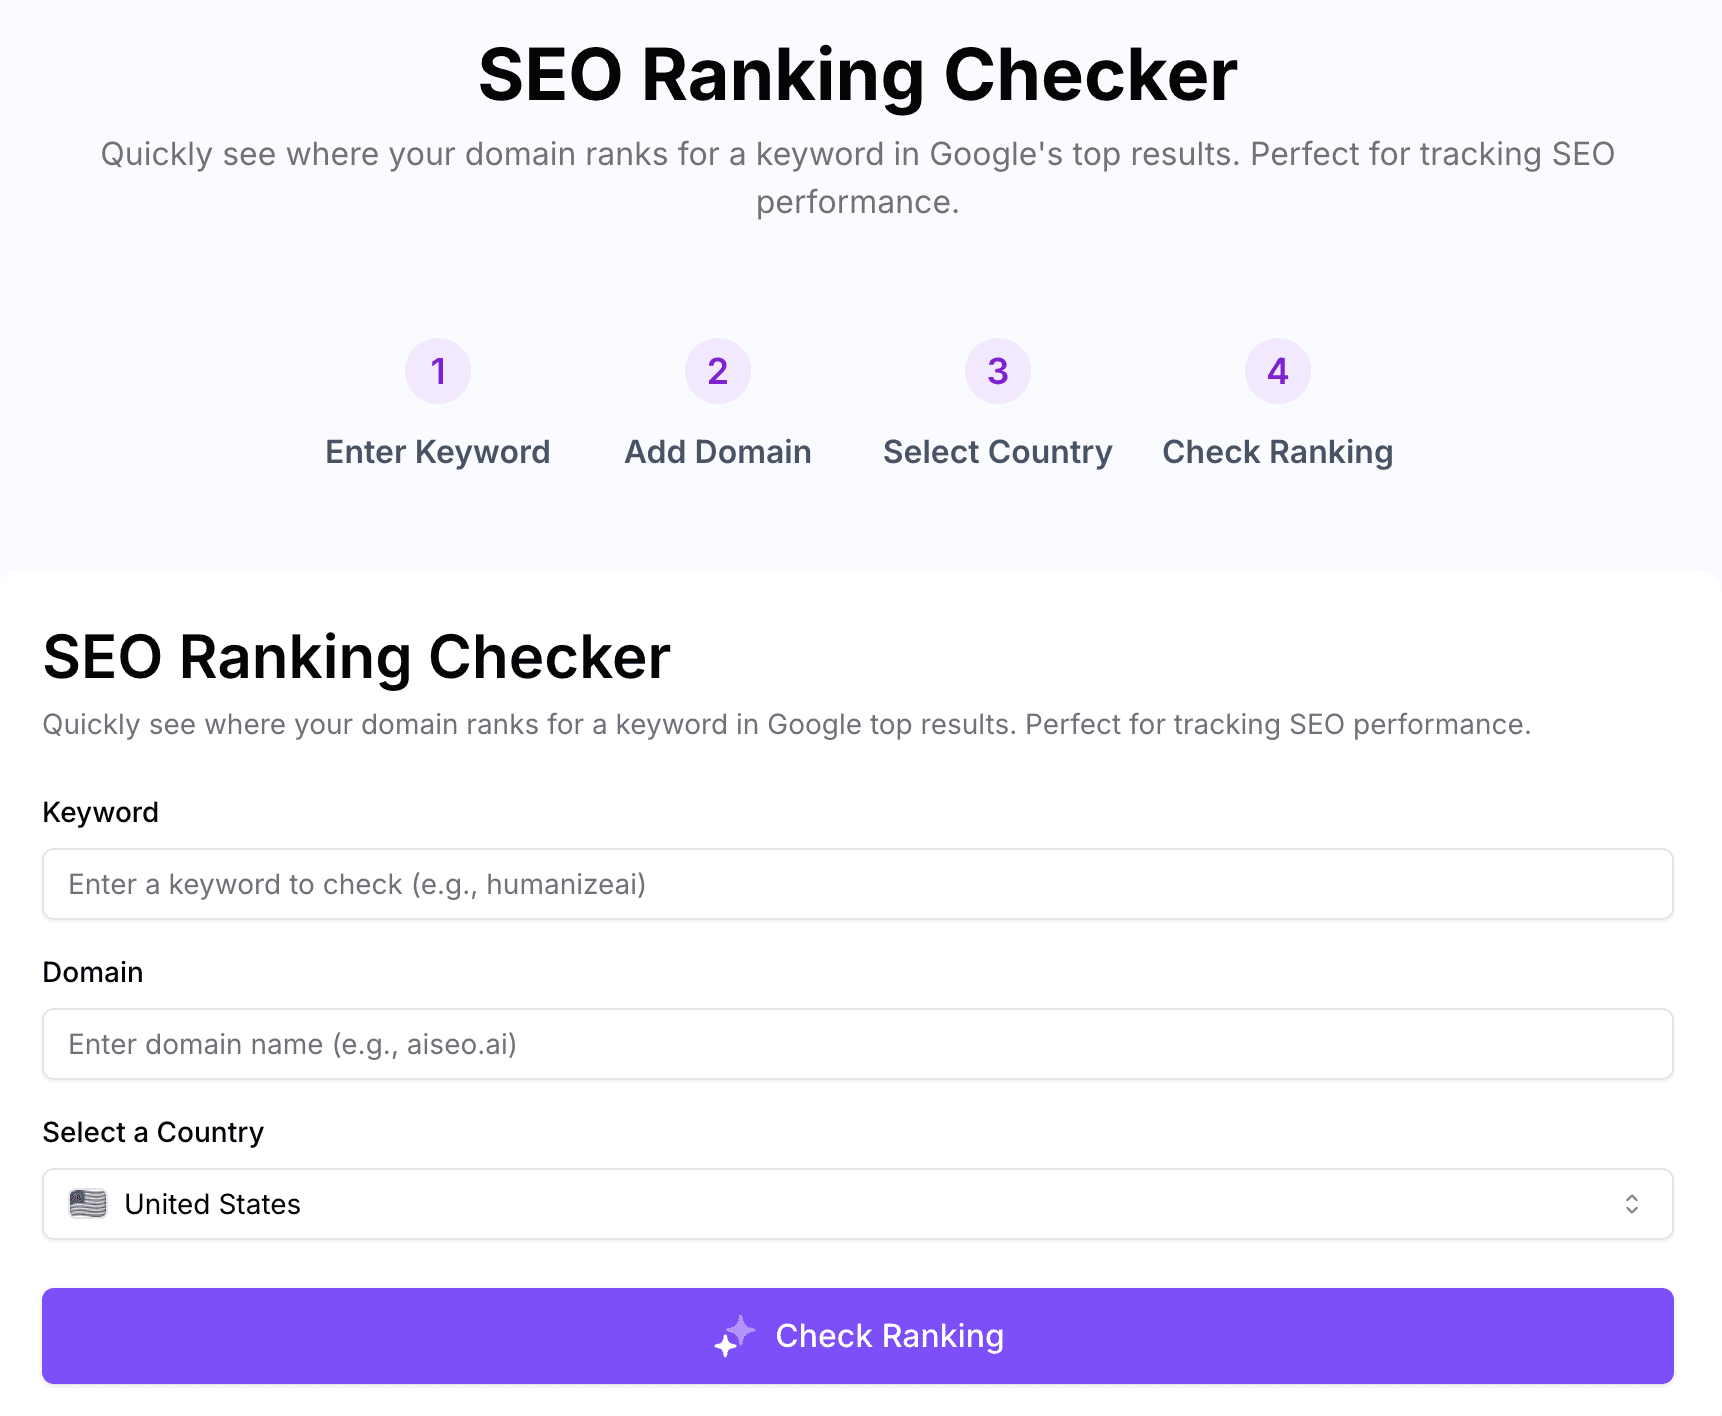Click the step 2 circle icon
The width and height of the screenshot is (1722, 1416).
click(717, 370)
